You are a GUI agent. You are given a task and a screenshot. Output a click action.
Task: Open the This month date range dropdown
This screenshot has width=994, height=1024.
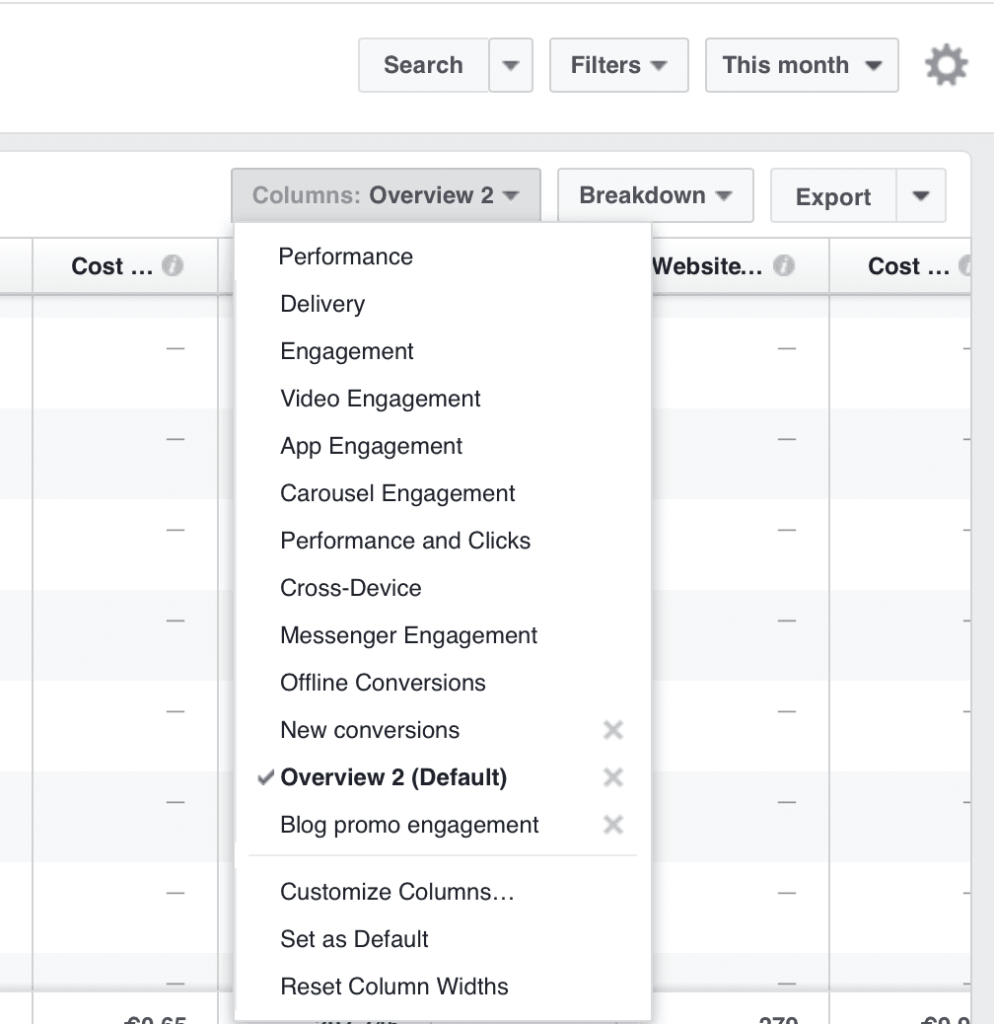pyautogui.click(x=801, y=66)
